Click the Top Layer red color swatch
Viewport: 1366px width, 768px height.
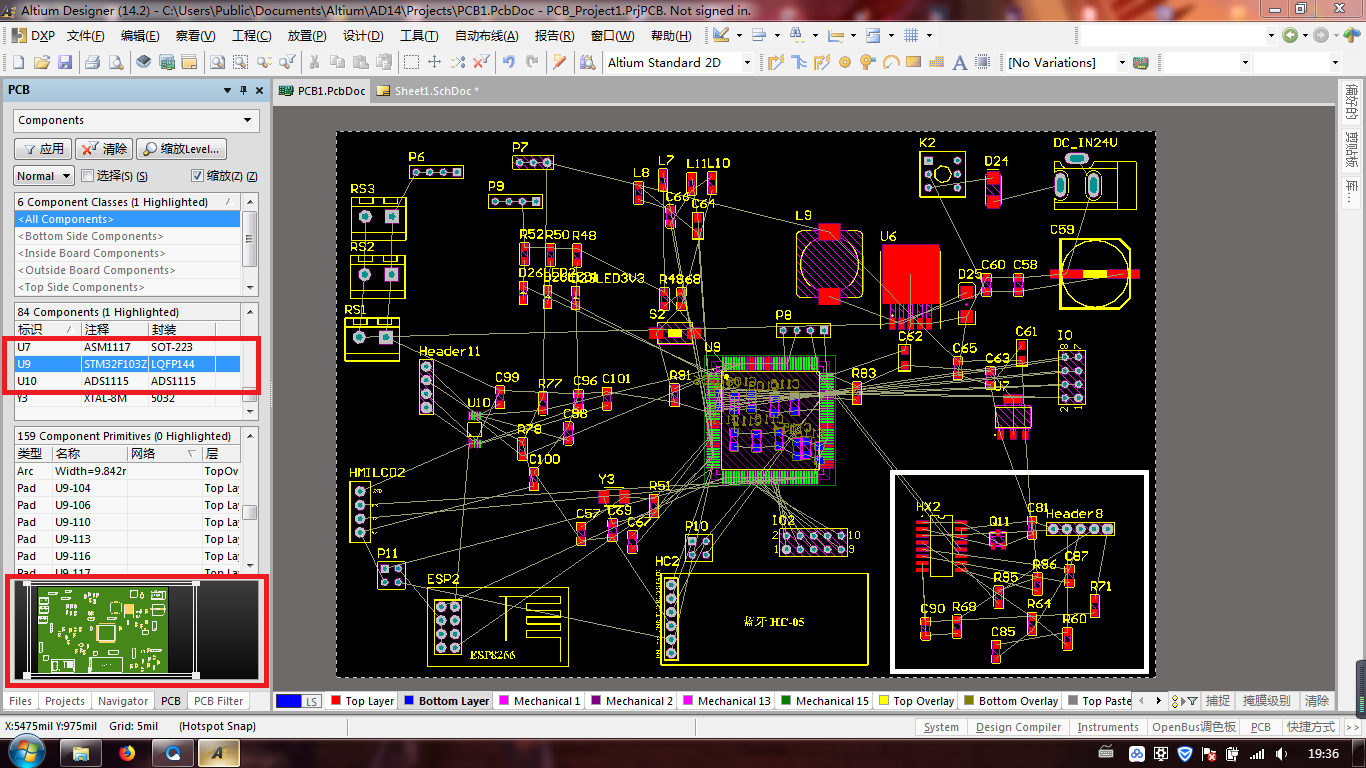pos(336,701)
